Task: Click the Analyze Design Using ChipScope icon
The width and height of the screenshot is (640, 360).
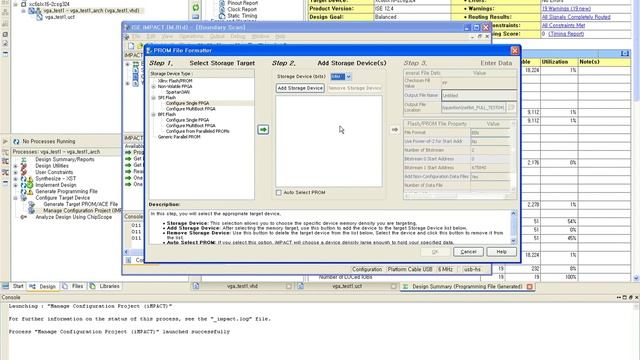Action: pos(24,217)
